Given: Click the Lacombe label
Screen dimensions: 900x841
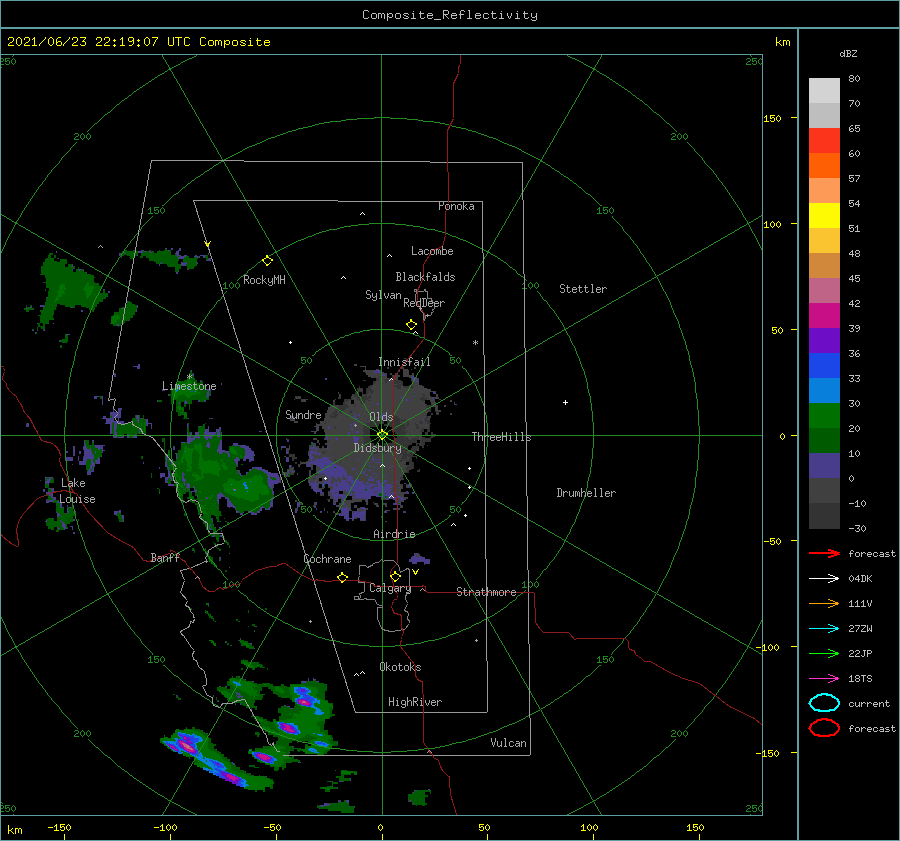Looking at the screenshot, I should (432, 251).
